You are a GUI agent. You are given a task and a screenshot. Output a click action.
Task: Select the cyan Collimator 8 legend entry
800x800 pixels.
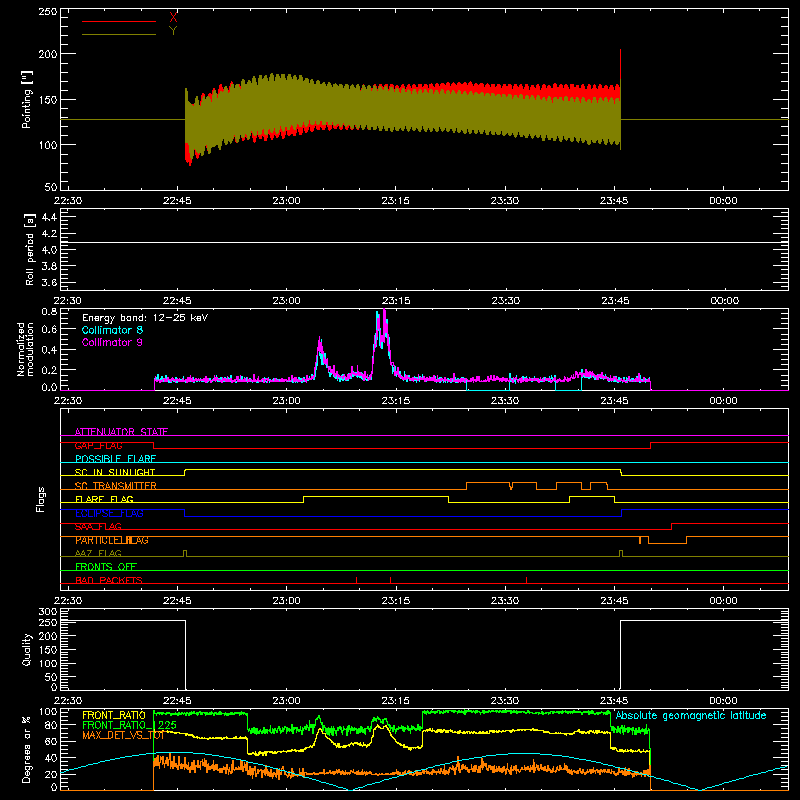click(x=112, y=330)
